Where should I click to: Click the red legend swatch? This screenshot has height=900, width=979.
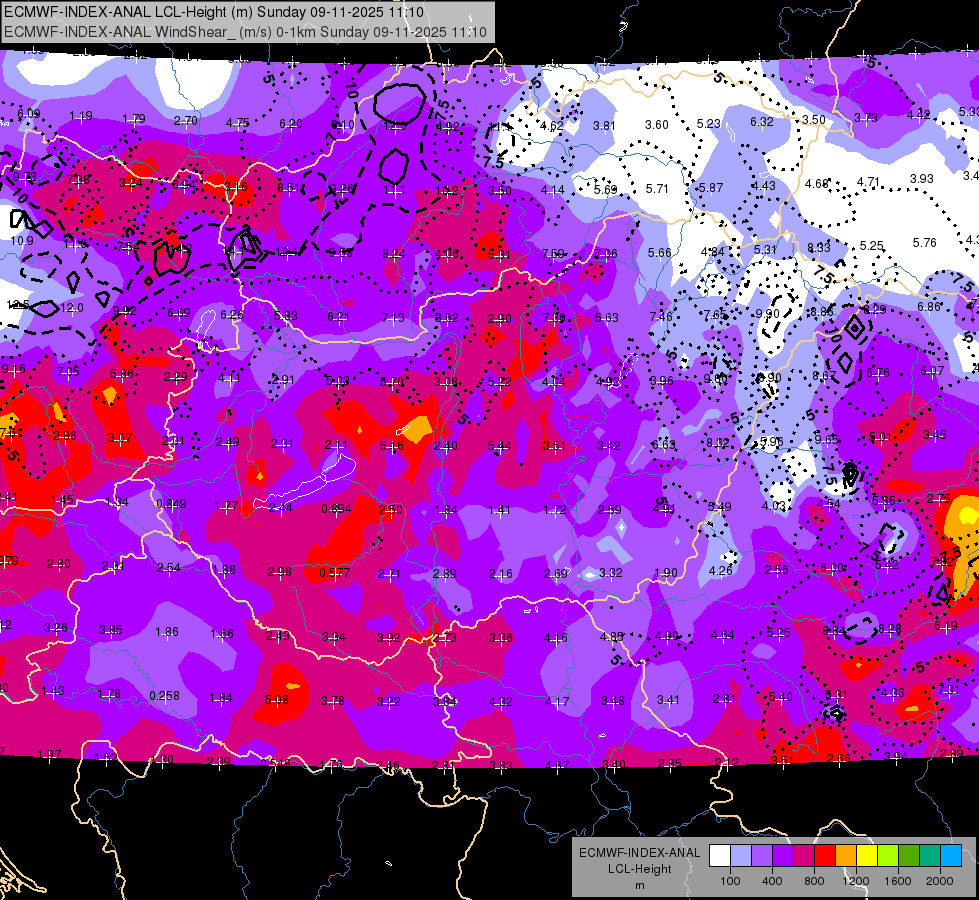pos(825,856)
